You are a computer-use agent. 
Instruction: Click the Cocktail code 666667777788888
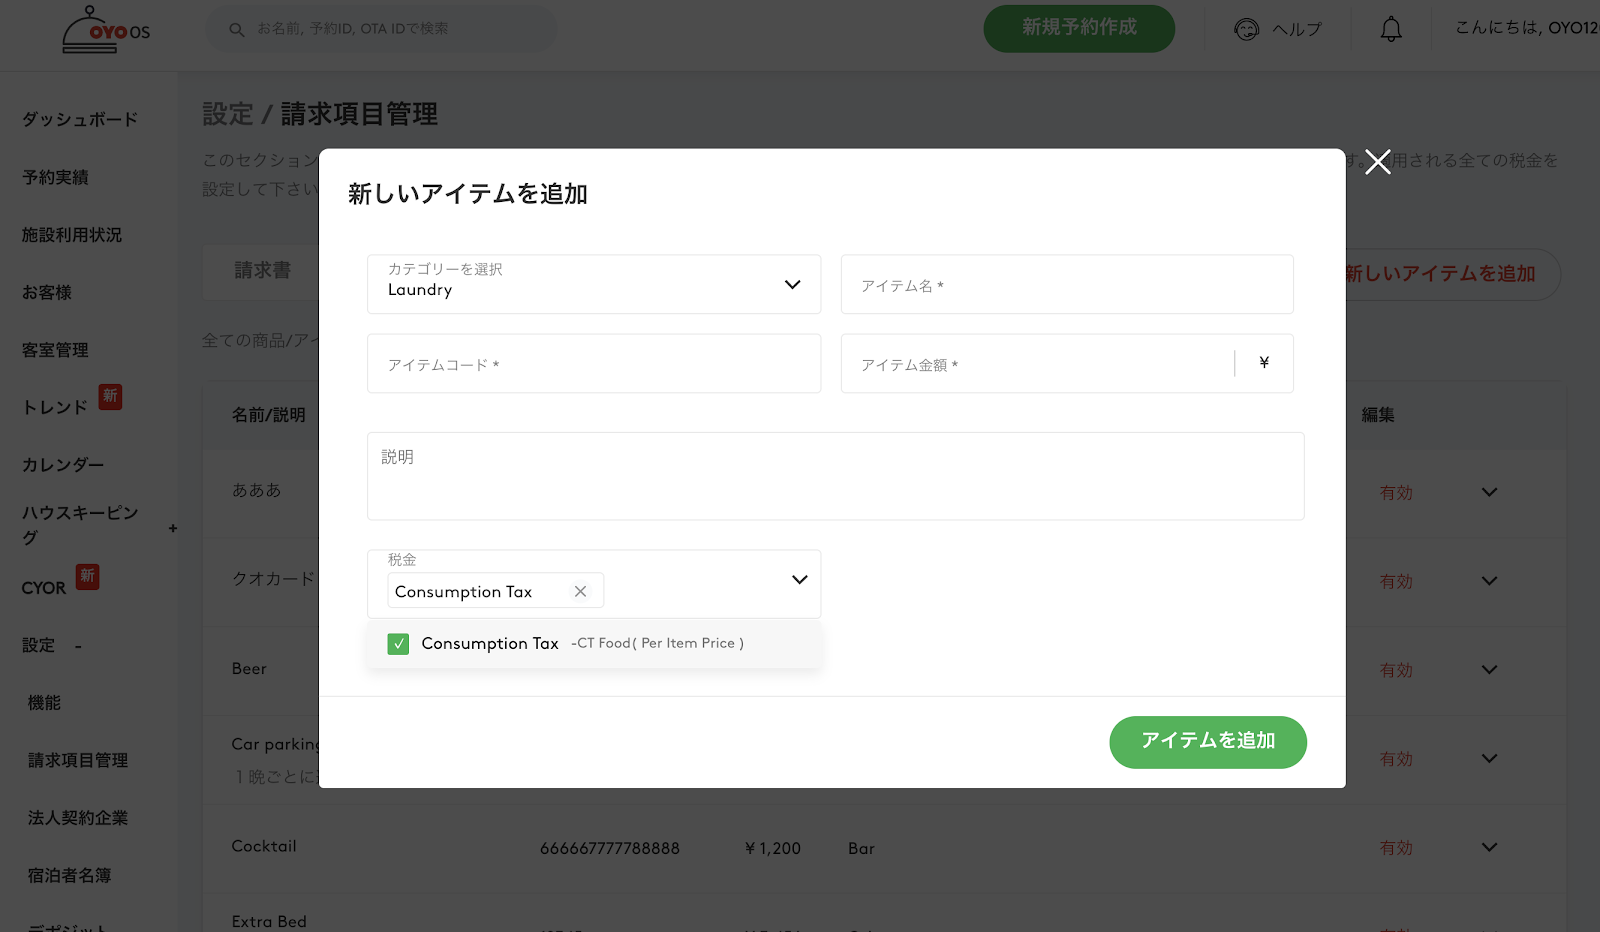pyautogui.click(x=610, y=848)
